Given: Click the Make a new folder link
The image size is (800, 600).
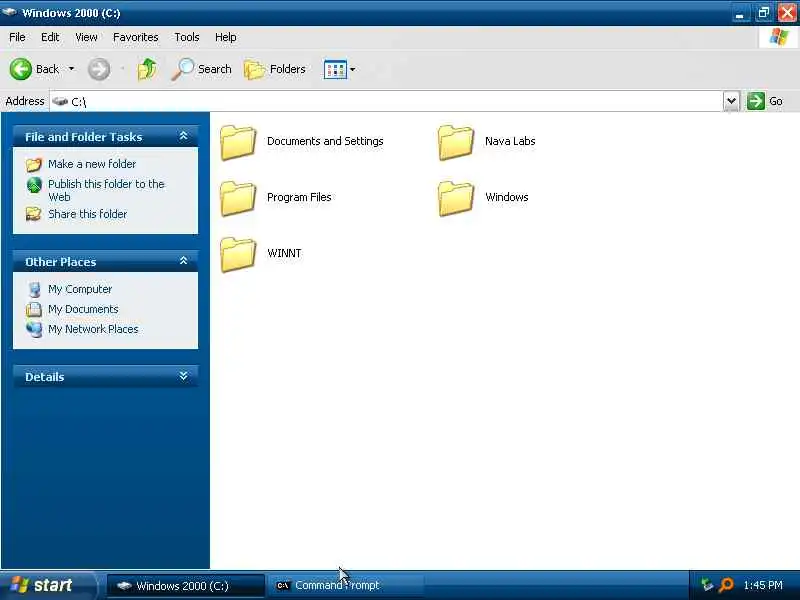Looking at the screenshot, I should click(92, 164).
